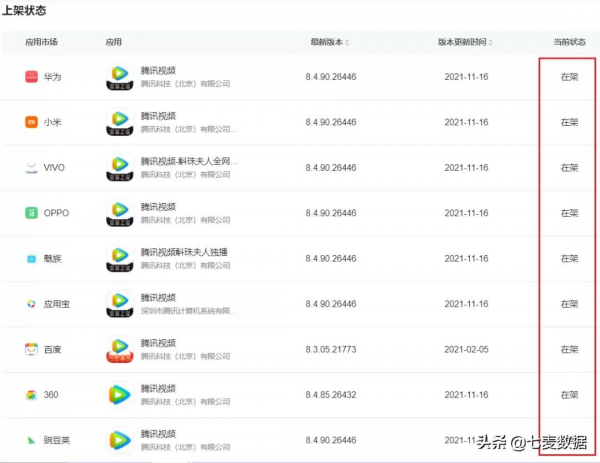Click the 当前状态 column header
Screen dimensions: 600x463
[x=569, y=42]
